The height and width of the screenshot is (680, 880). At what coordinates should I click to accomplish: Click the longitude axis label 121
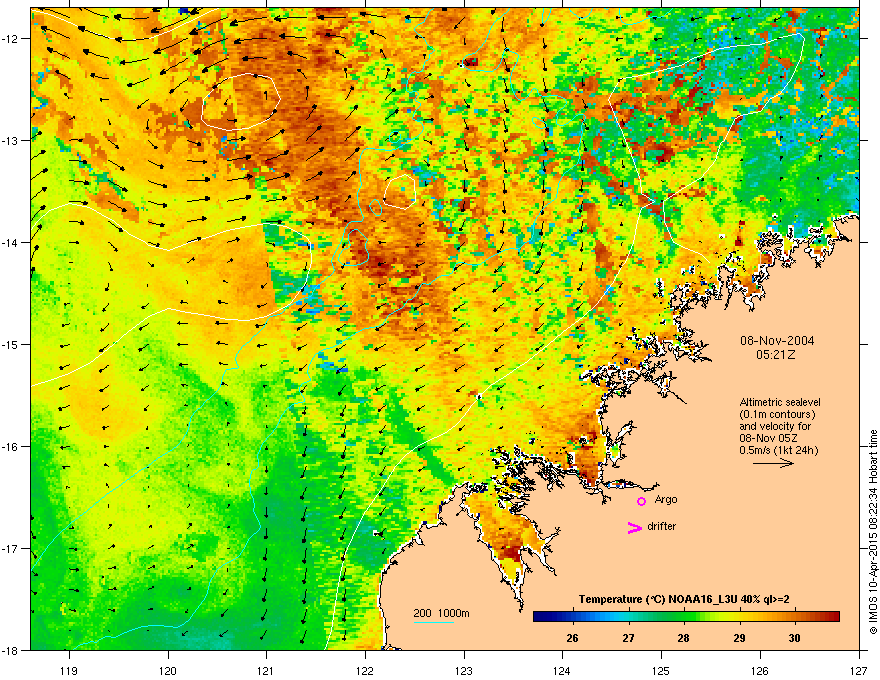pyautogui.click(x=266, y=670)
